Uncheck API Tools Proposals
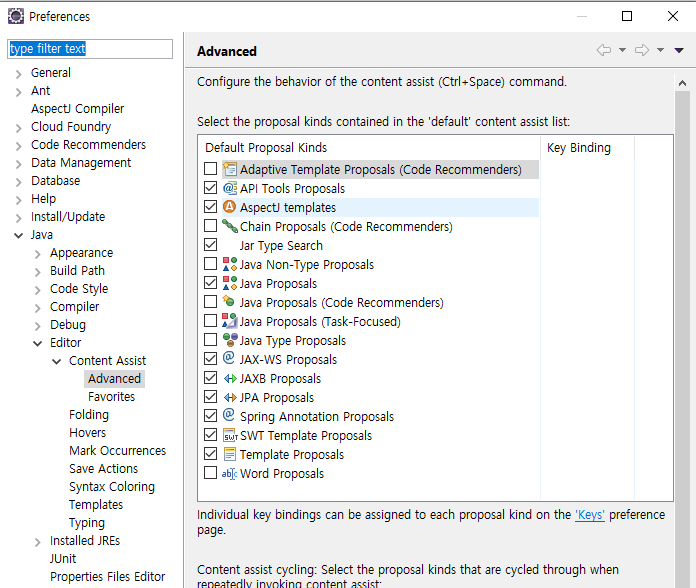This screenshot has width=696, height=588. pyautogui.click(x=210, y=188)
